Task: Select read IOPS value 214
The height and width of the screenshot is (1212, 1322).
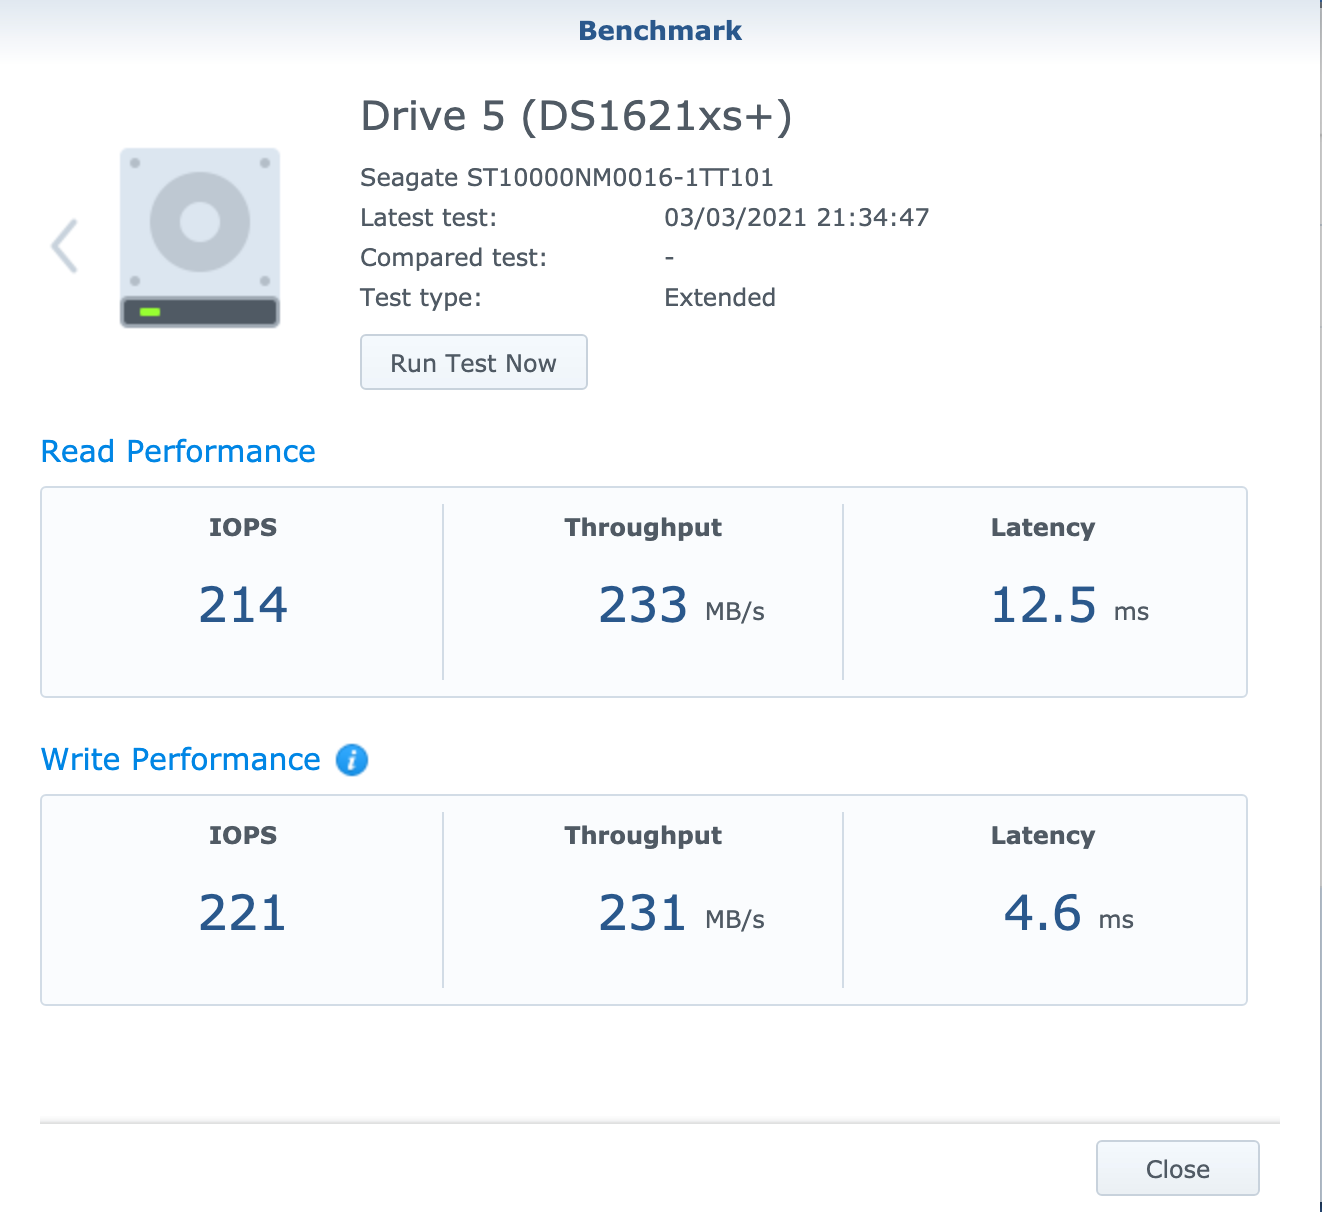Action: (x=243, y=605)
